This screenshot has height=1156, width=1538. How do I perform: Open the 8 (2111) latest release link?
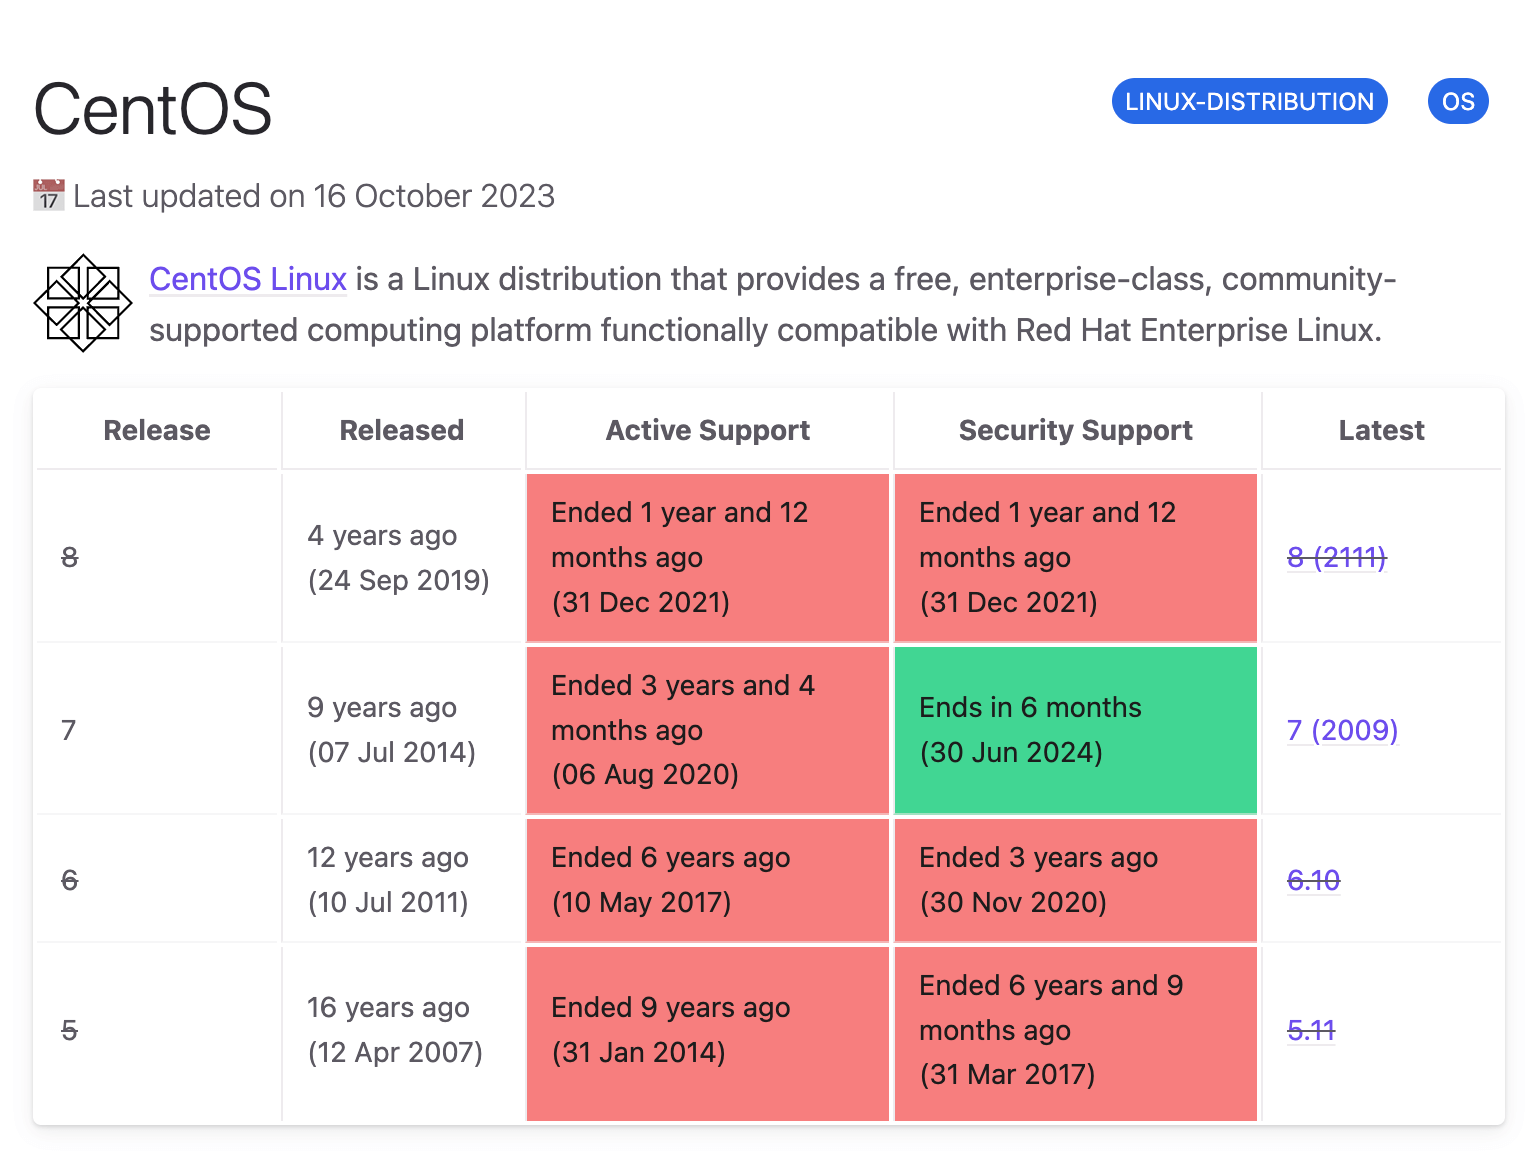(x=1336, y=557)
